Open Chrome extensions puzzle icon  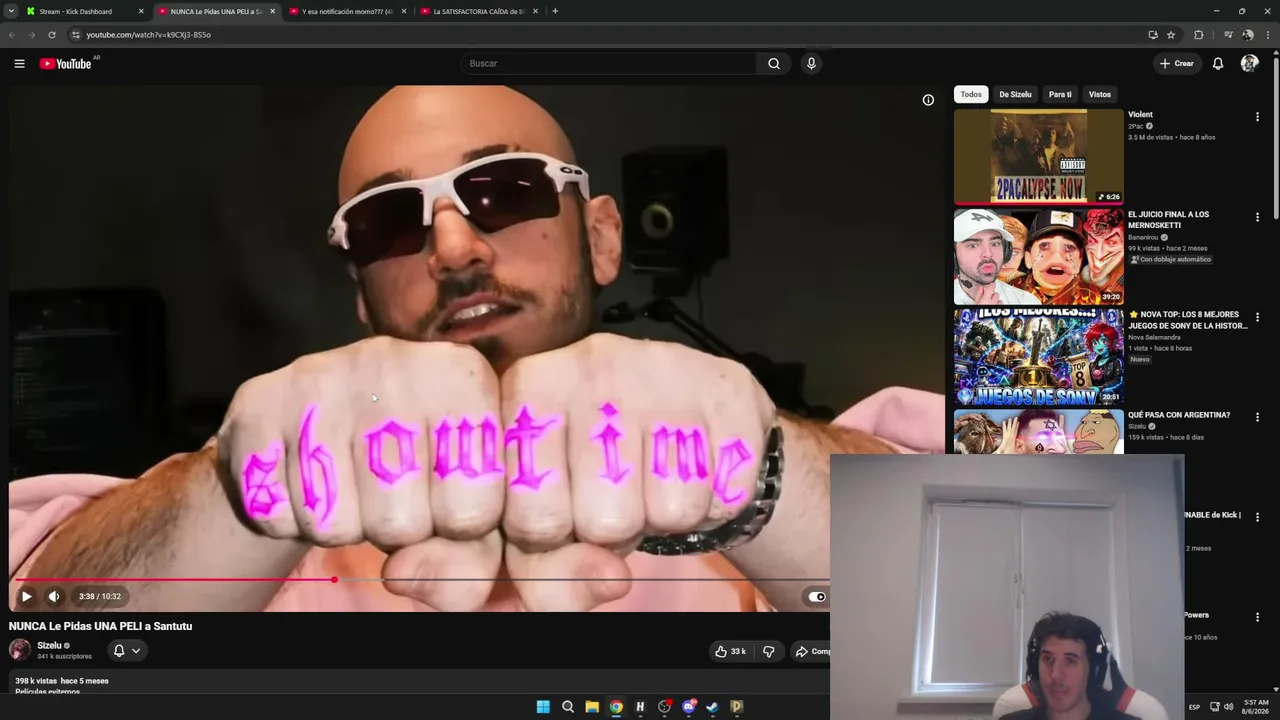pos(1199,34)
